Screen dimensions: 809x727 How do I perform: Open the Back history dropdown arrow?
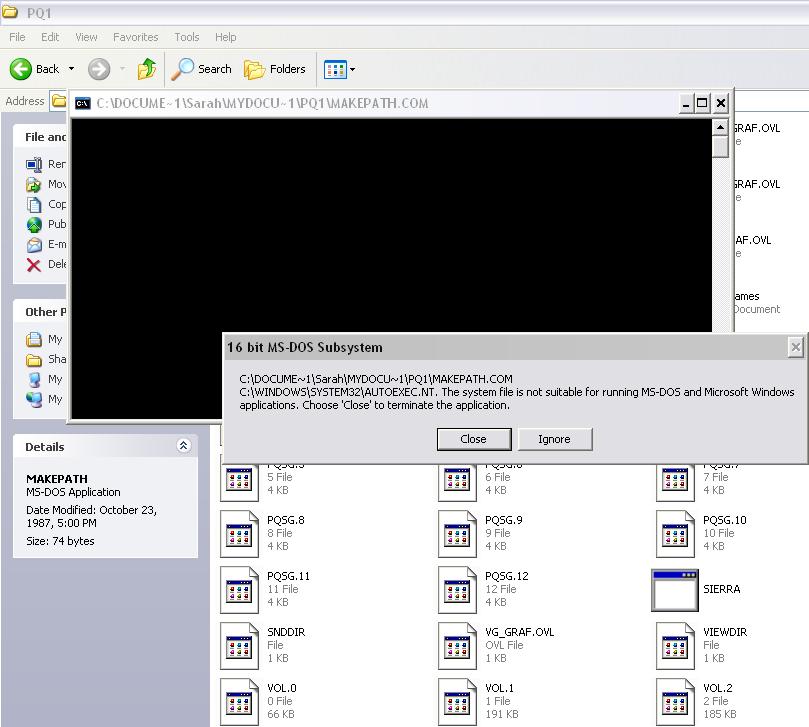[x=71, y=69]
